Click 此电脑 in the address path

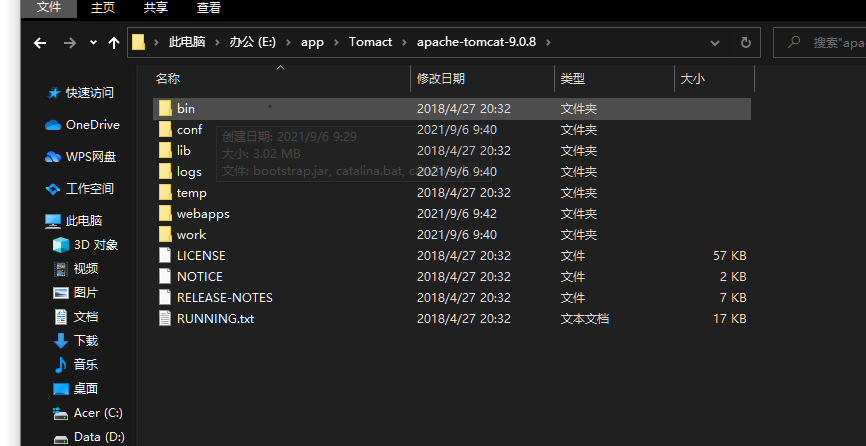click(x=187, y=42)
